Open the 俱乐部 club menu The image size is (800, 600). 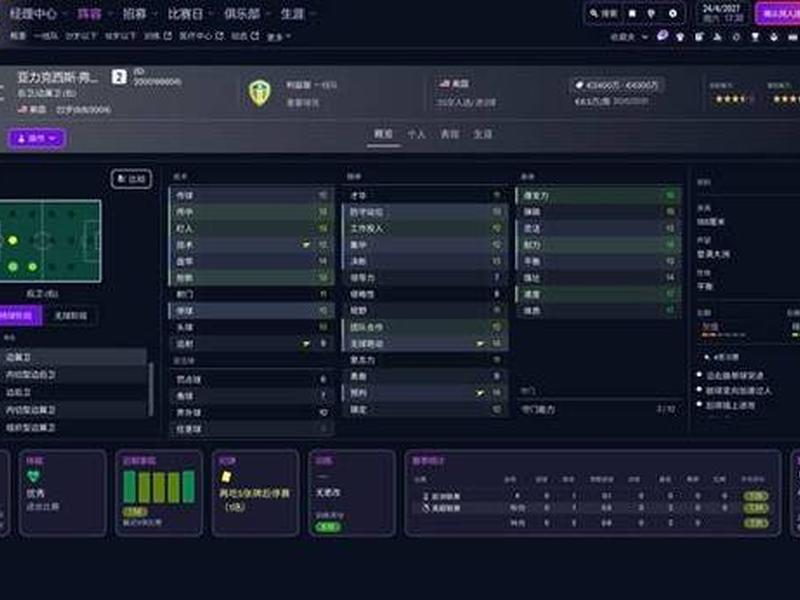[x=242, y=14]
